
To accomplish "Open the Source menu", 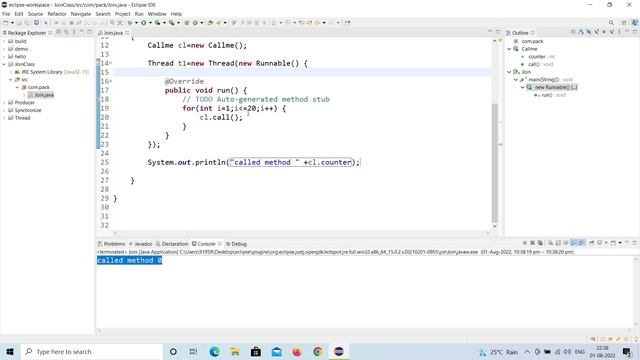I will coord(35,14).
